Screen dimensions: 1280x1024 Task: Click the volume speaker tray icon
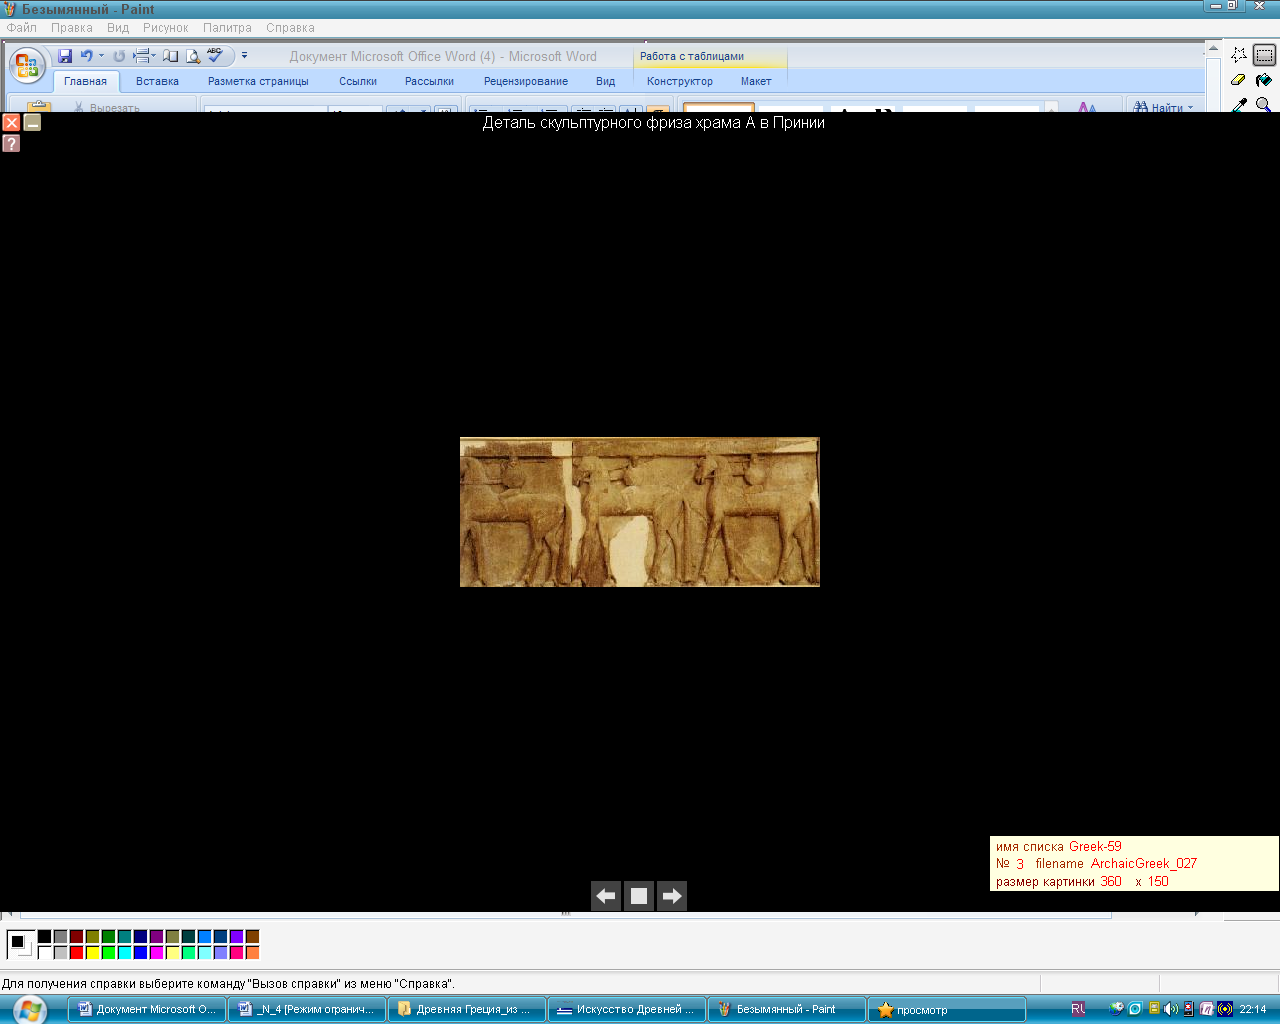1171,1009
